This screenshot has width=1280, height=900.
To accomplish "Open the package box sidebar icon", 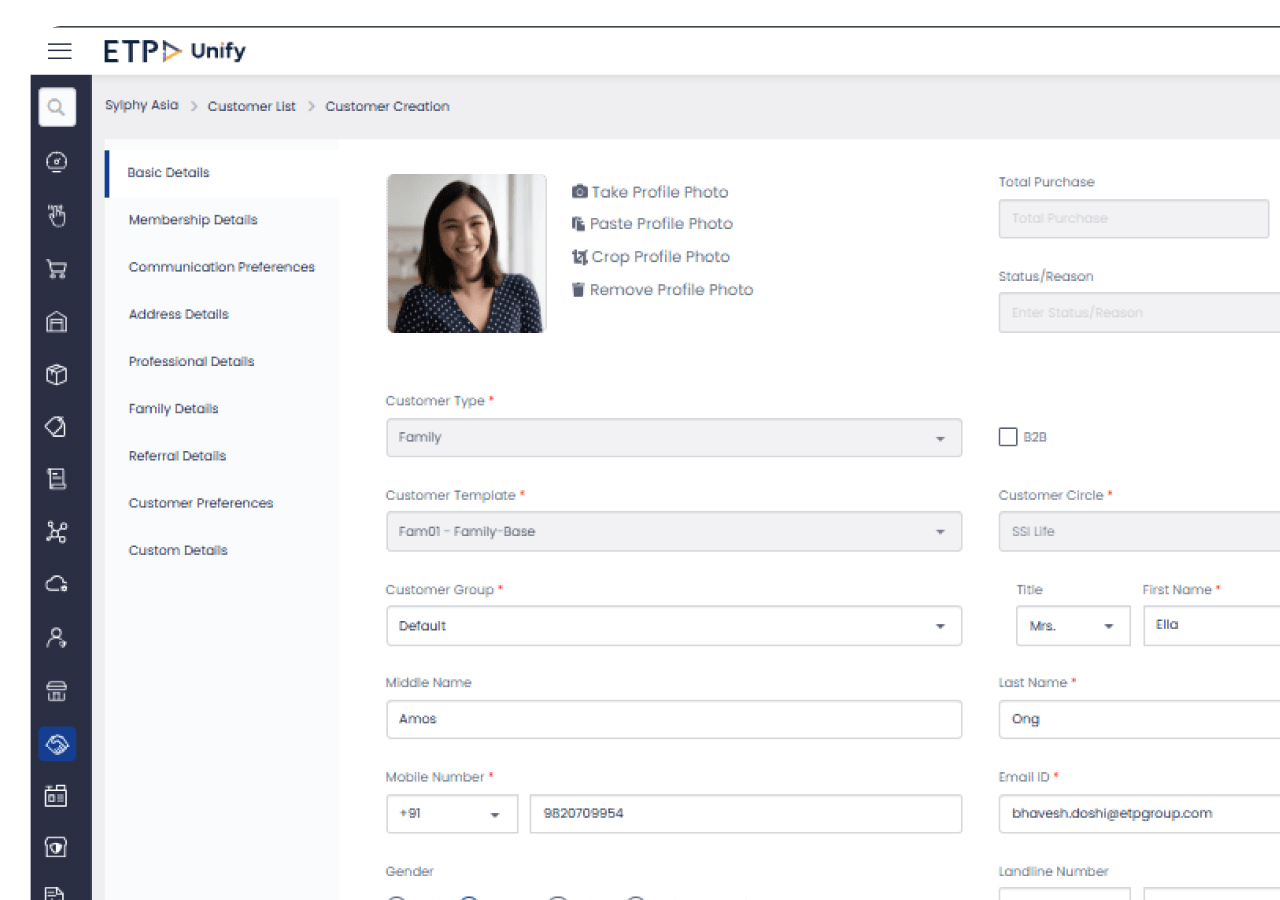I will point(57,374).
